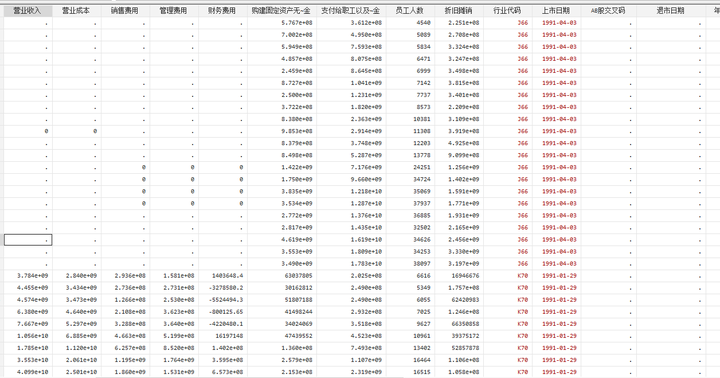Click operating cost cell 2.840e+09
Image resolution: width=720 pixels, height=378 pixels.
tap(77, 276)
